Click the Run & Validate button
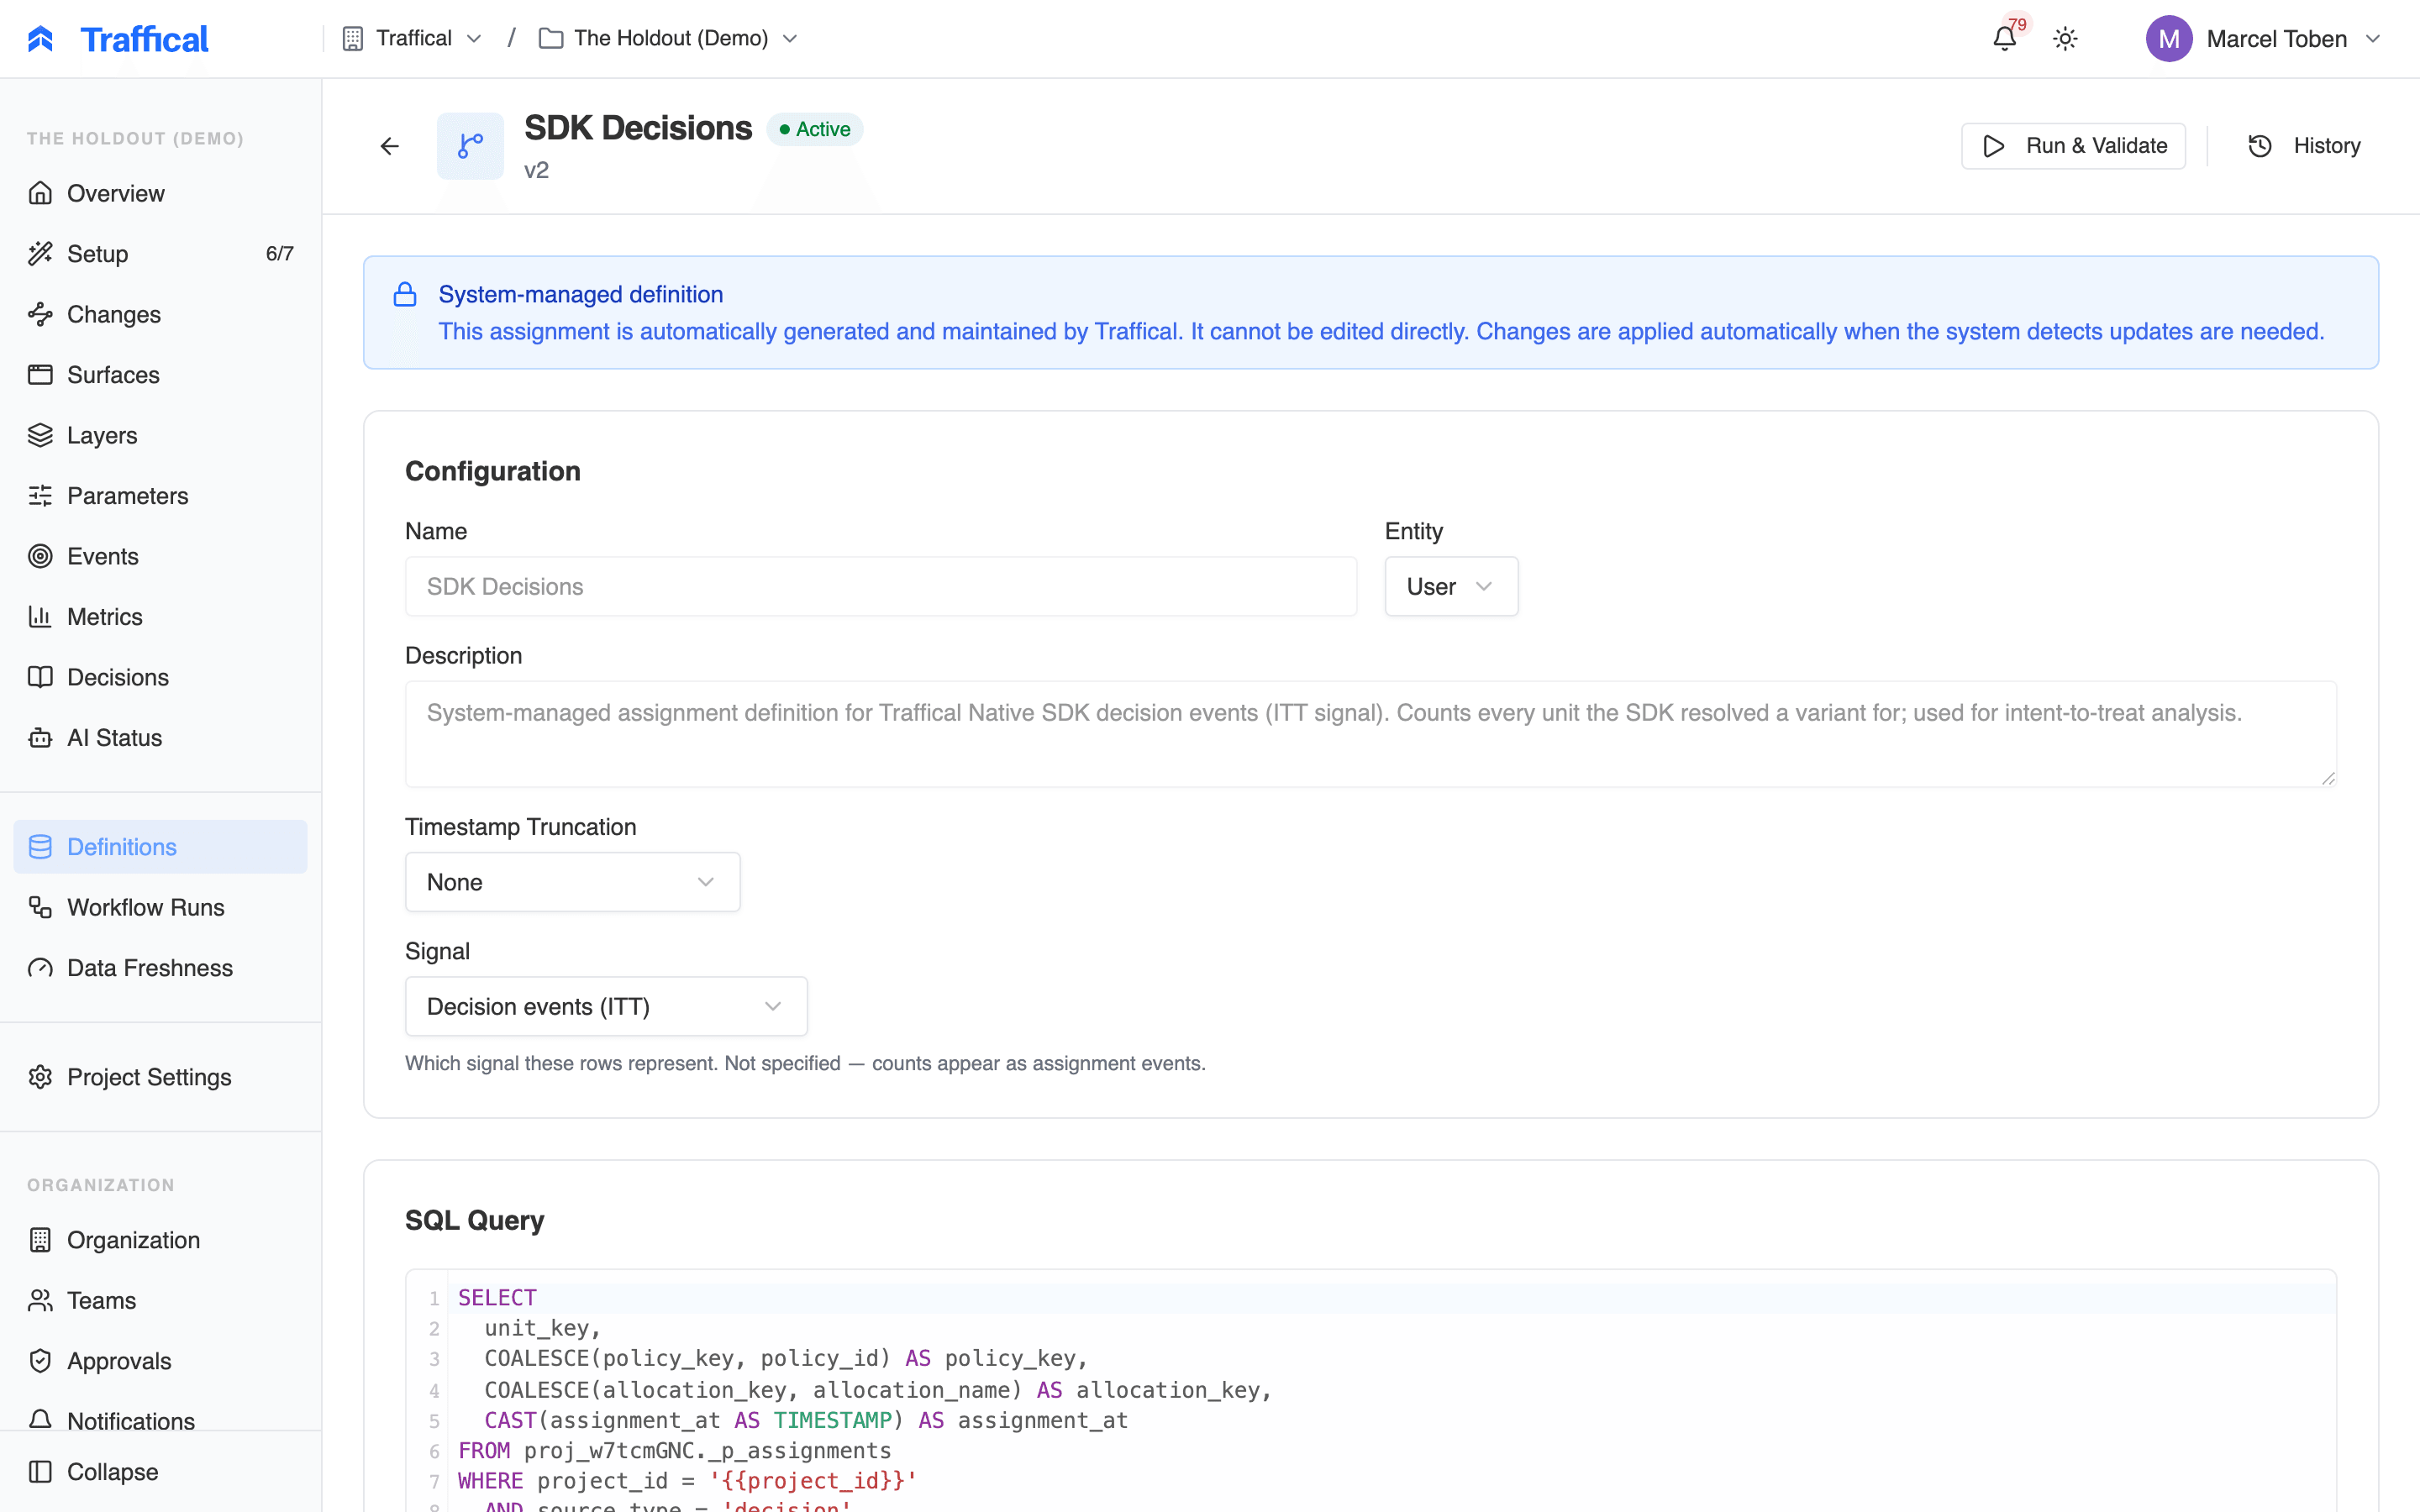The height and width of the screenshot is (1512, 2420). [x=2073, y=146]
